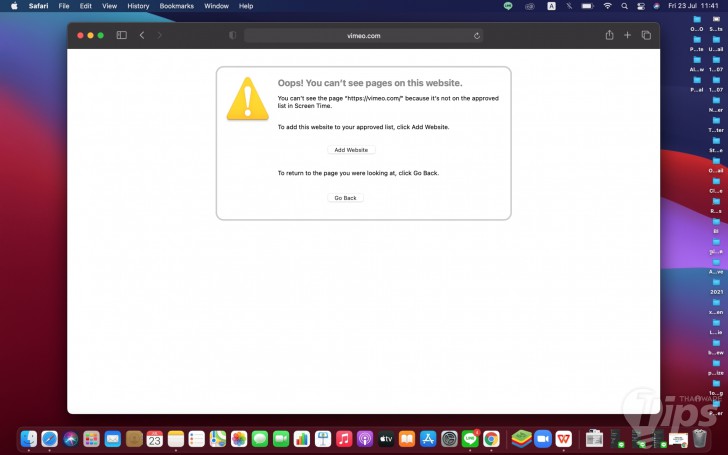728x455 pixels.
Task: Click the date and time in the menu bar
Action: (693, 6)
